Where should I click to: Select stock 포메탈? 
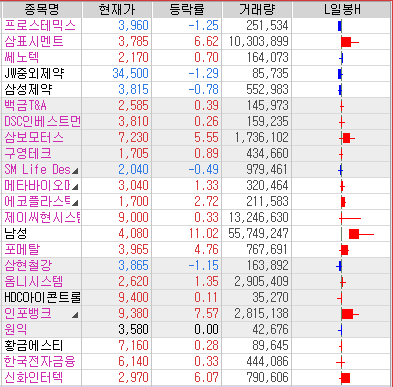point(22,250)
